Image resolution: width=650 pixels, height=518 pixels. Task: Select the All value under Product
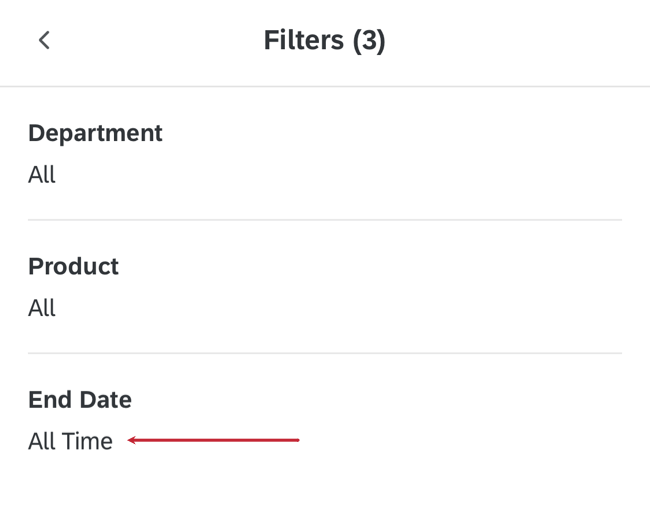(x=42, y=308)
